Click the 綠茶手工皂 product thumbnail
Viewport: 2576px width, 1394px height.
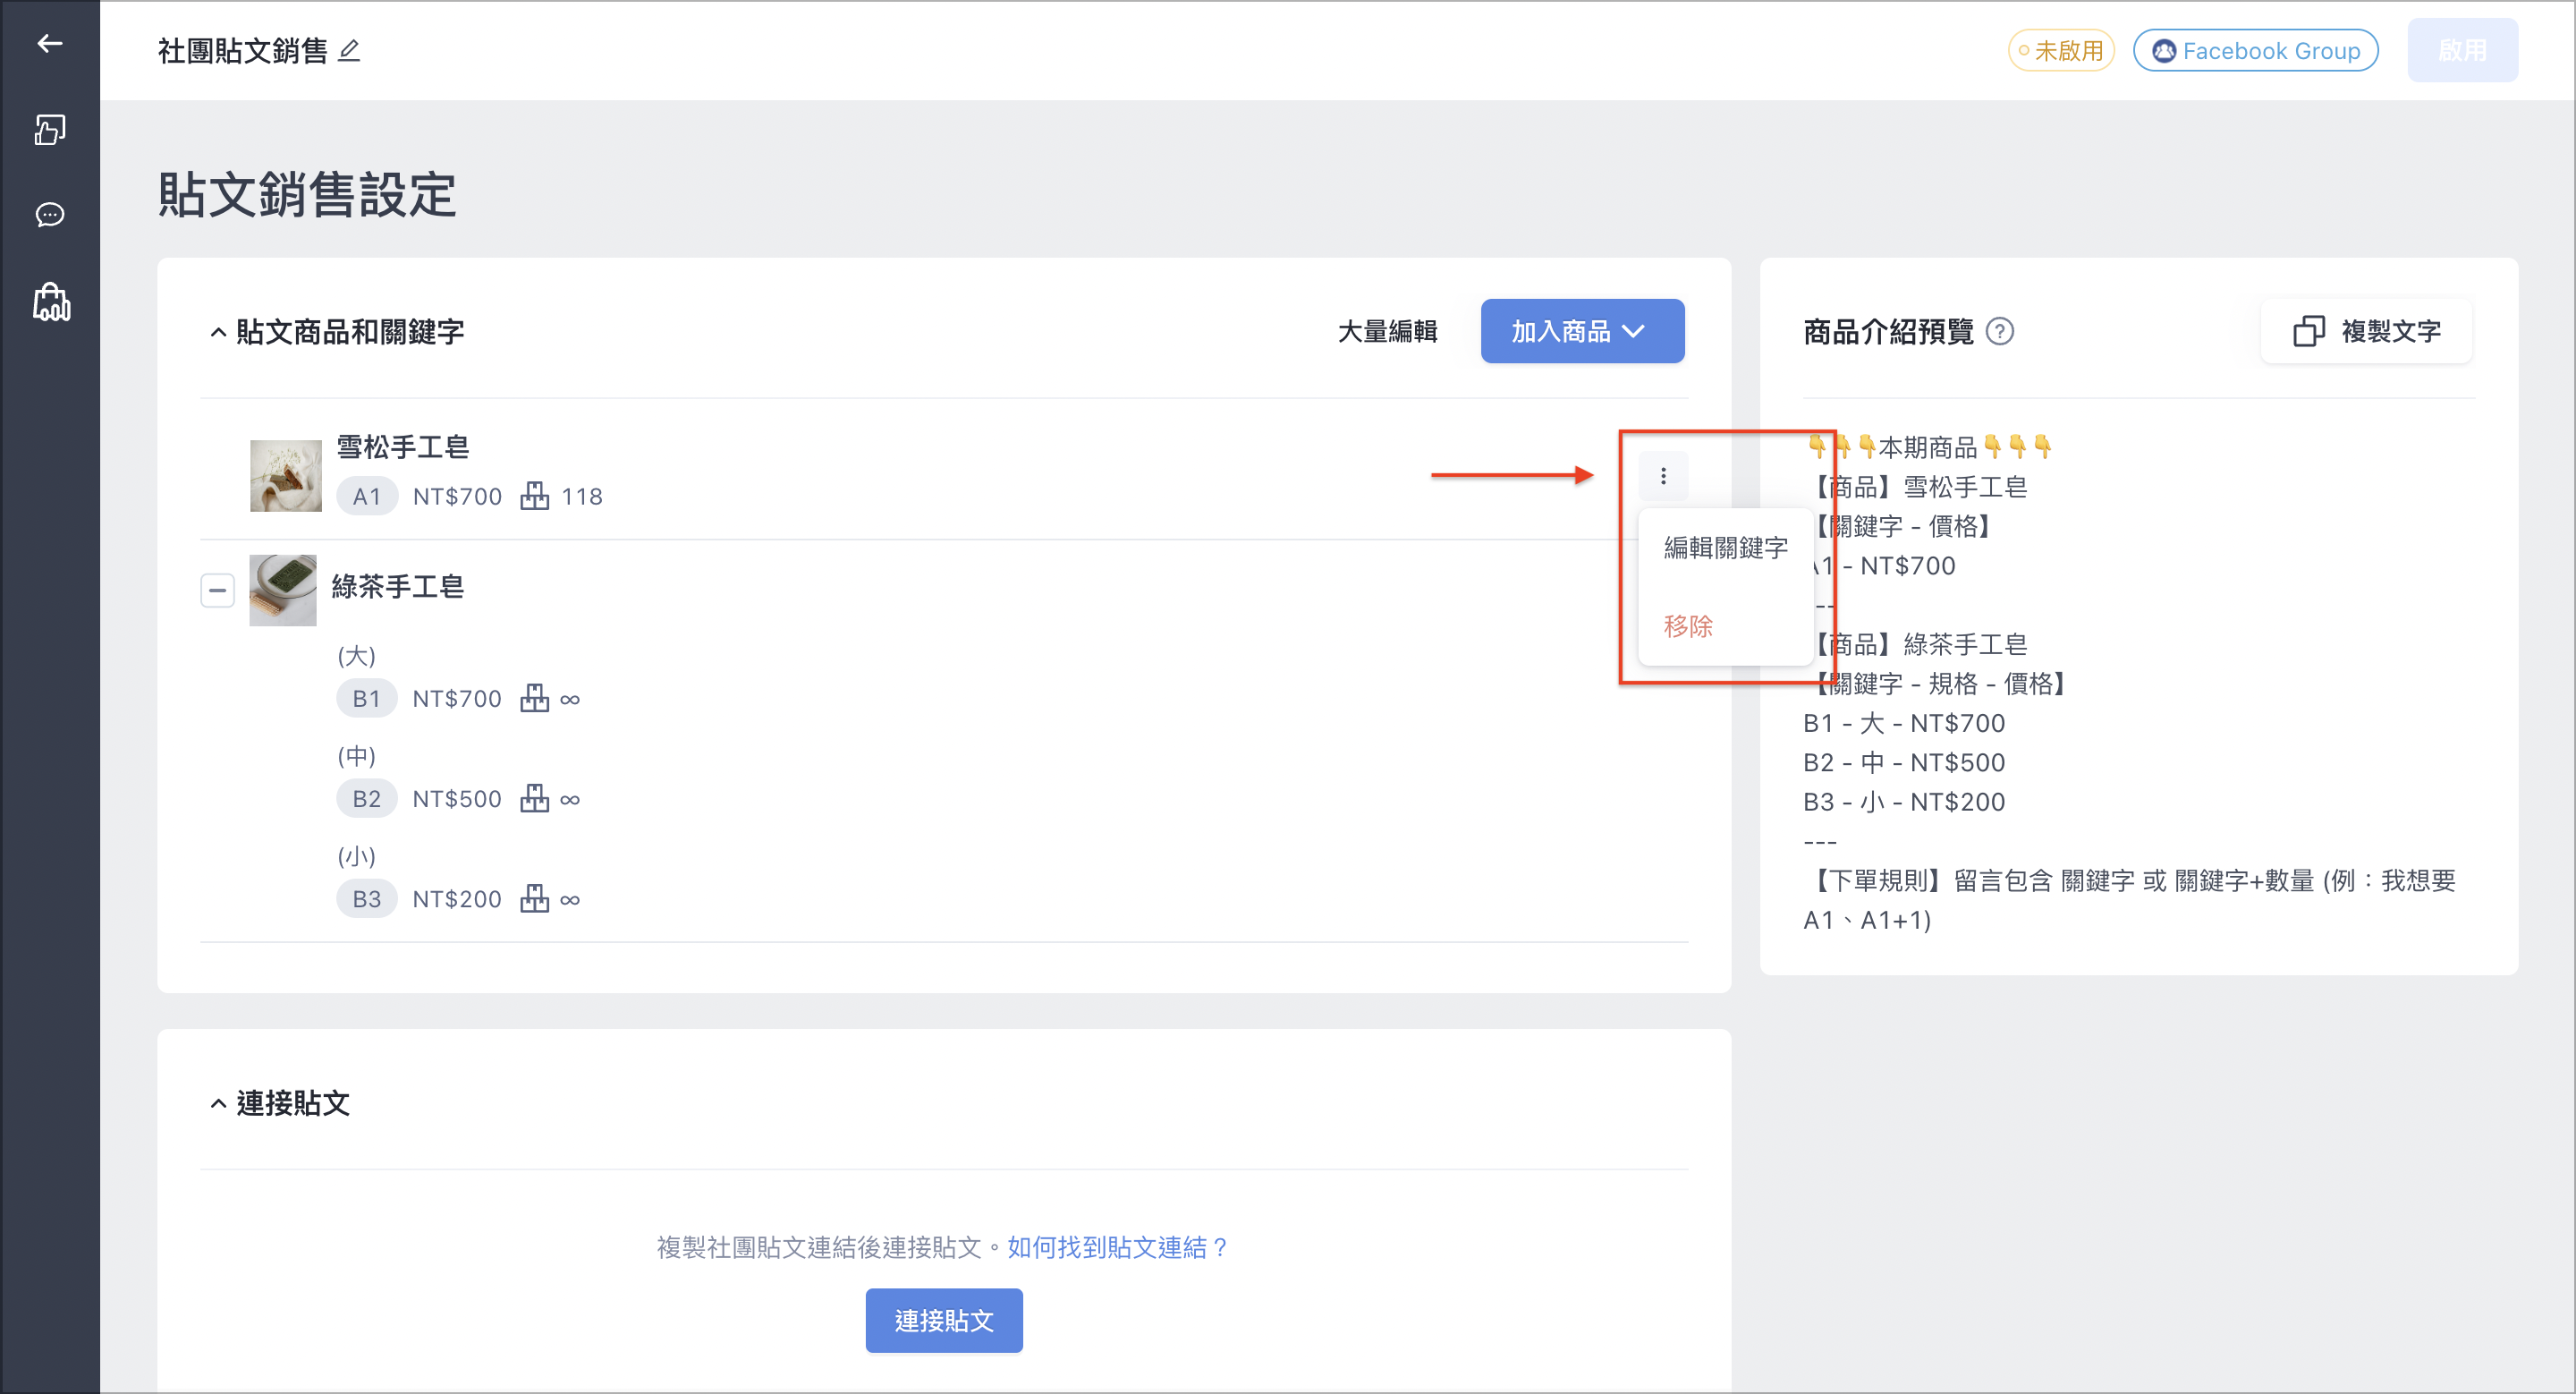[283, 590]
